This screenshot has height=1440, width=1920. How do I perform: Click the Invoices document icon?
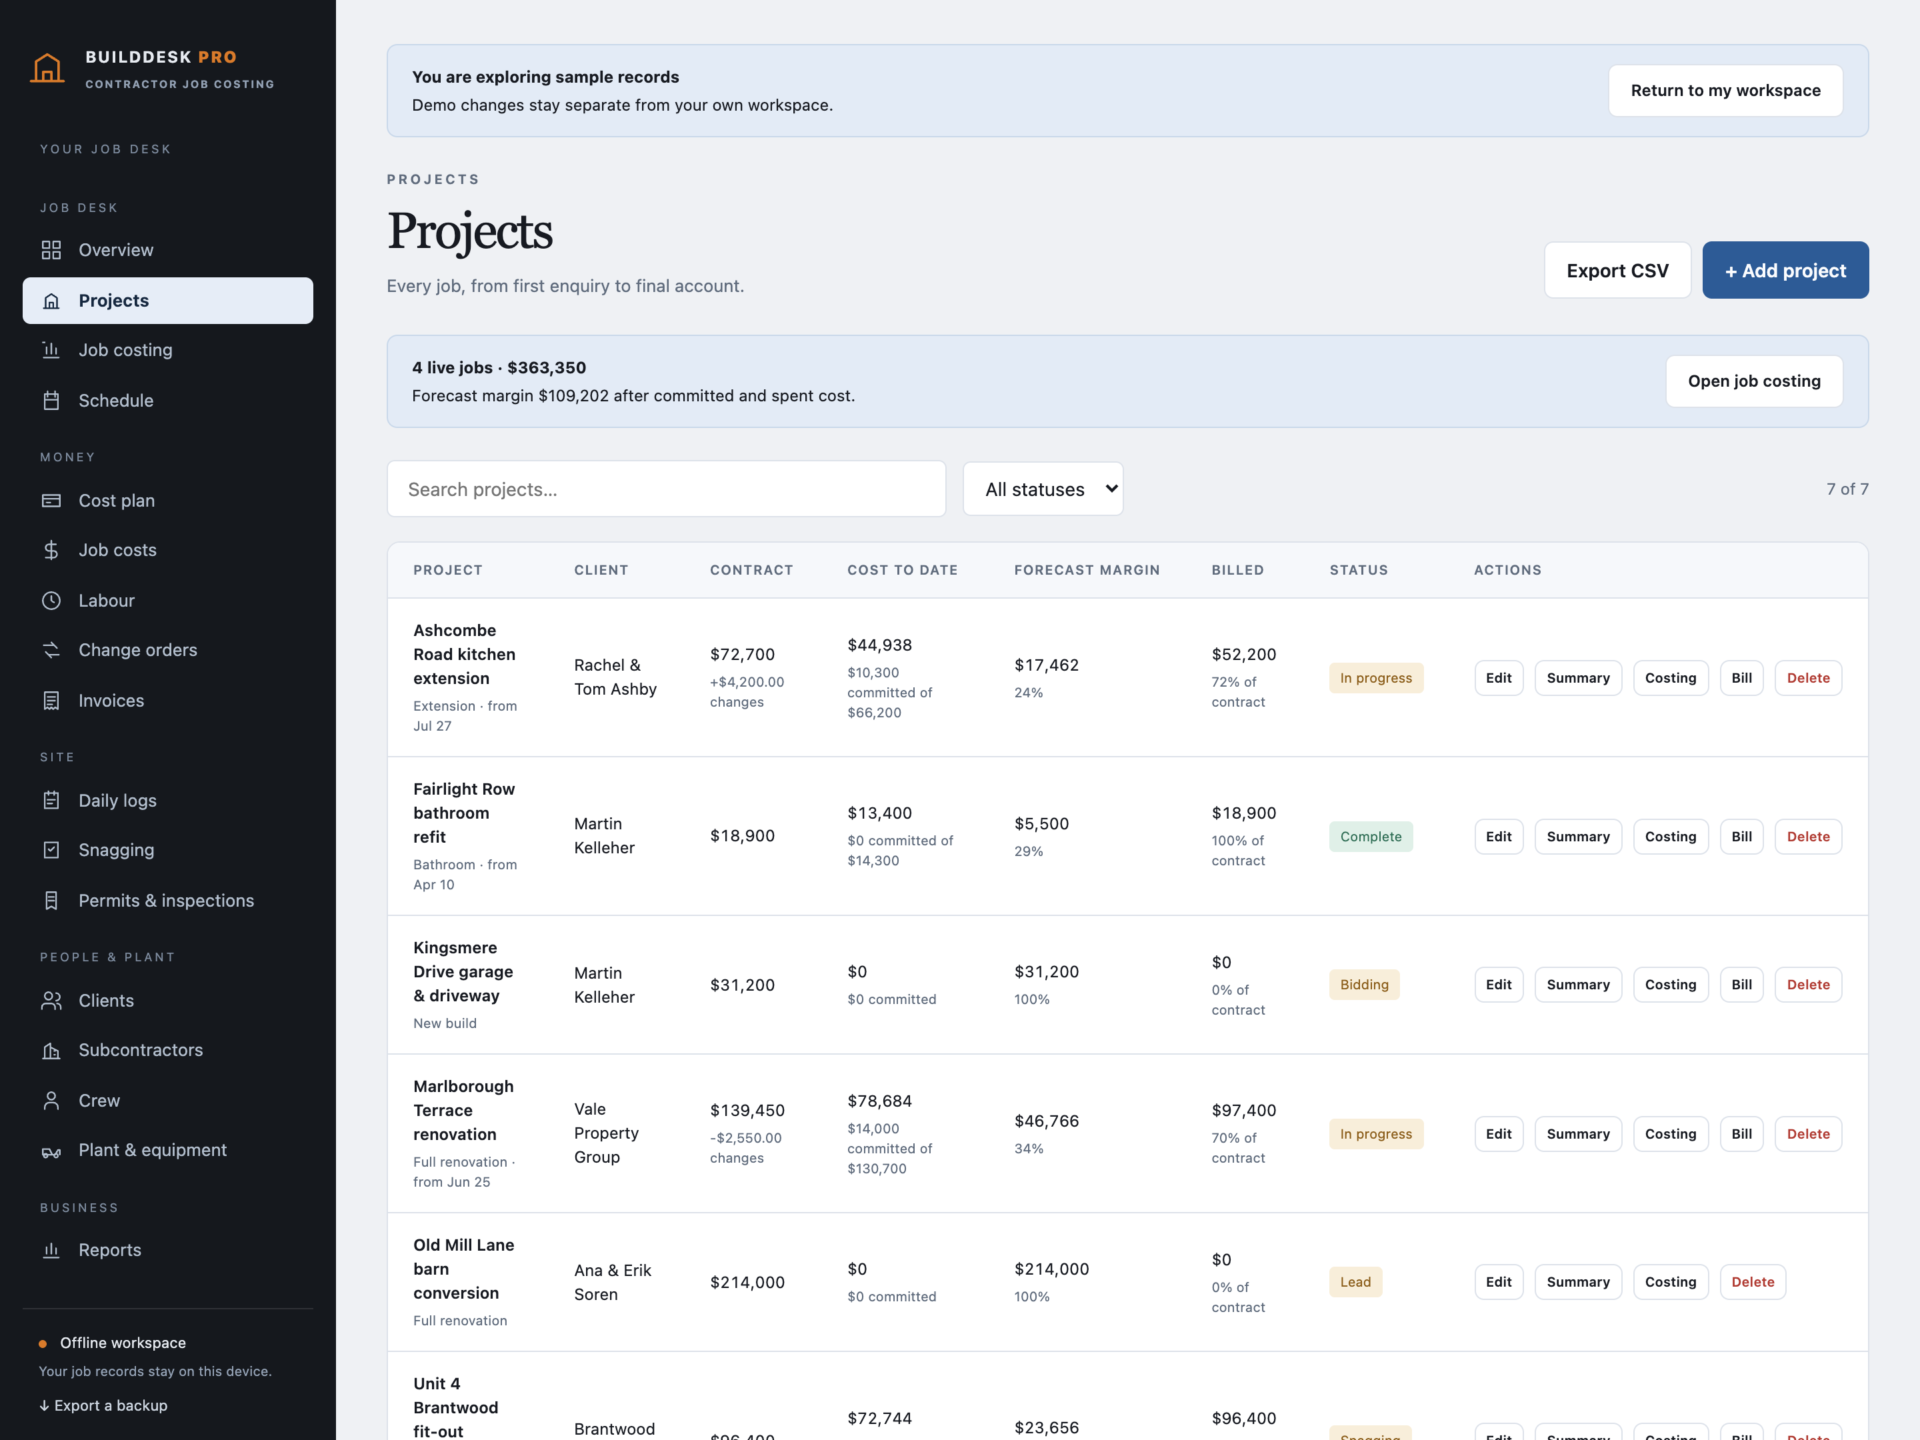tap(51, 701)
